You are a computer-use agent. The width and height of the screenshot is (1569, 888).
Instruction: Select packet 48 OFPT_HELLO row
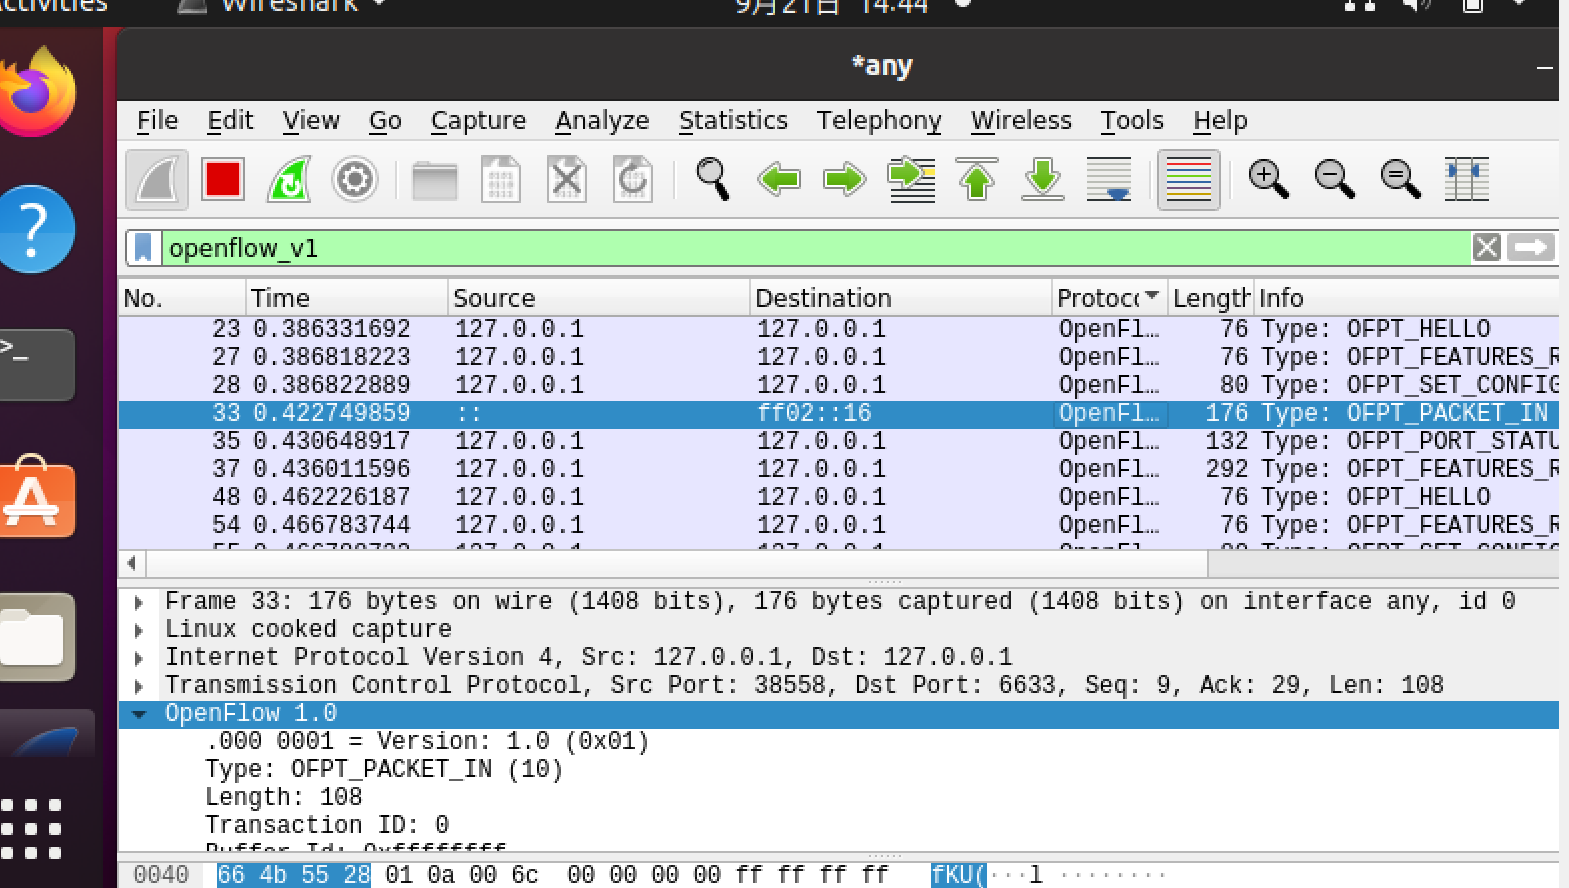[x=839, y=497]
